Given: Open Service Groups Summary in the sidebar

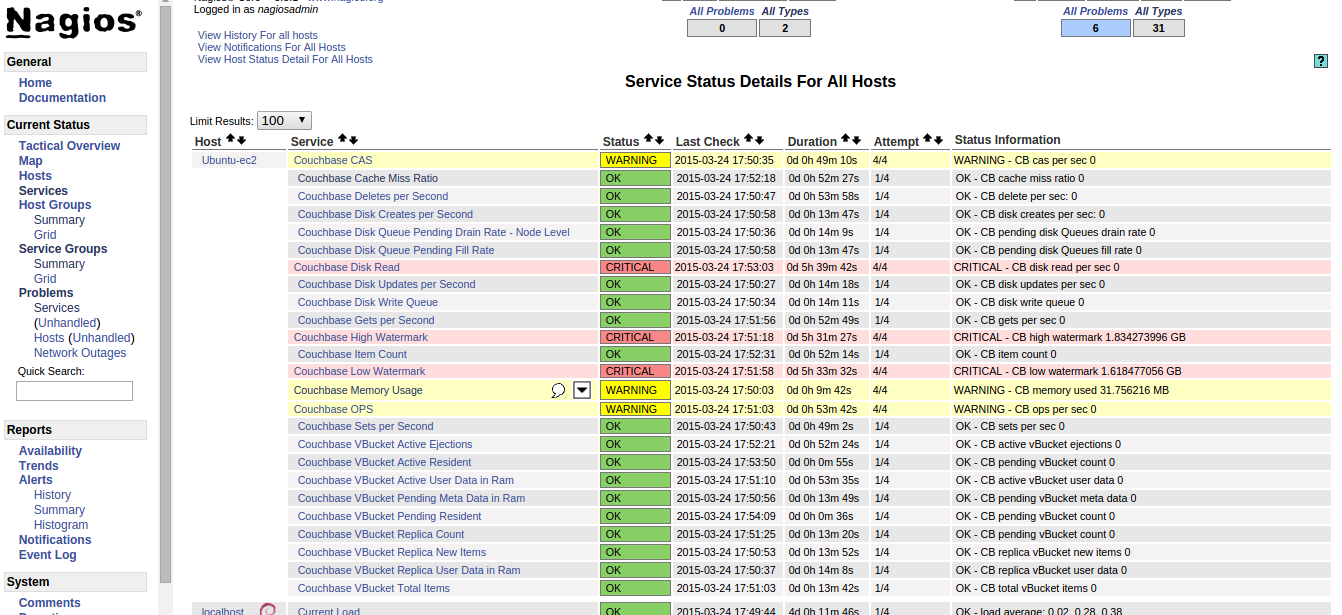Looking at the screenshot, I should click(x=59, y=264).
